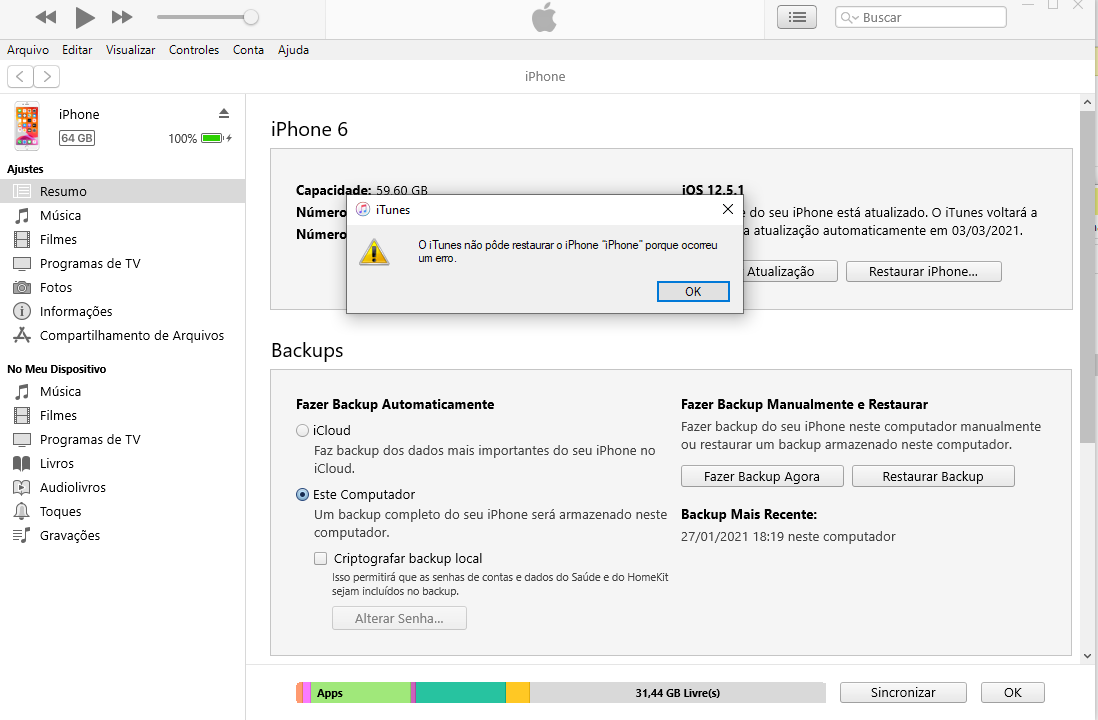Click the fast-forward playback button
1098x720 pixels.
[x=122, y=17]
